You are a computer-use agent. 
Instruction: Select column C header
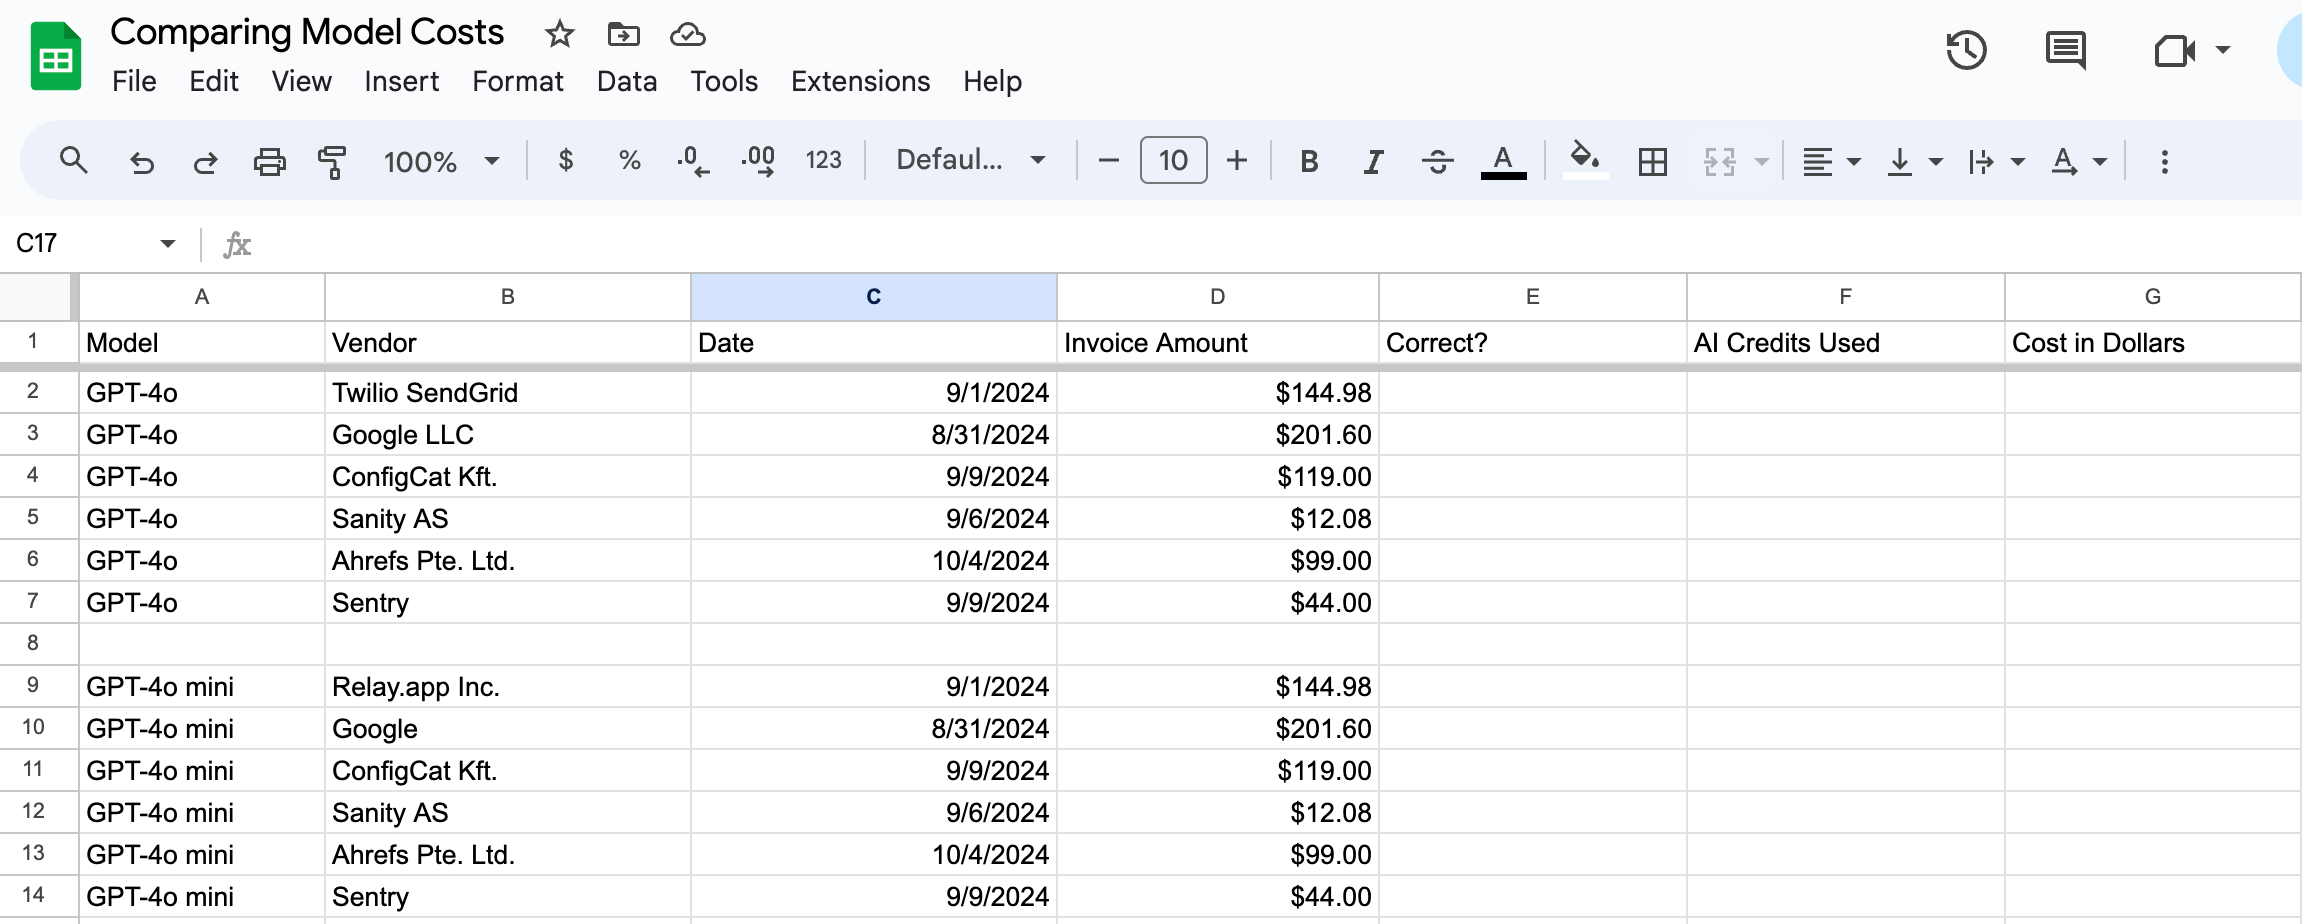873,296
